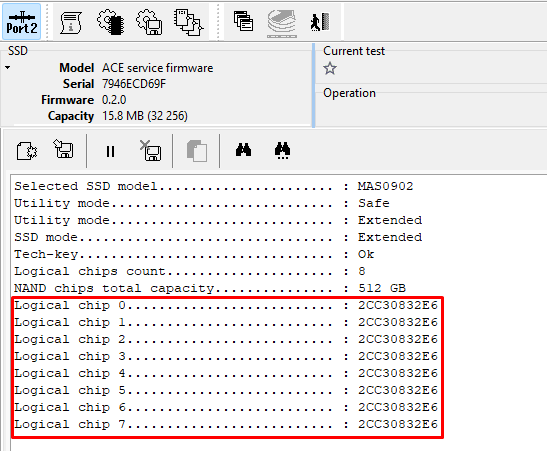Screen dimensions: 547x451
Task: Click the grayed disk stack icon
Action: (x=282, y=23)
